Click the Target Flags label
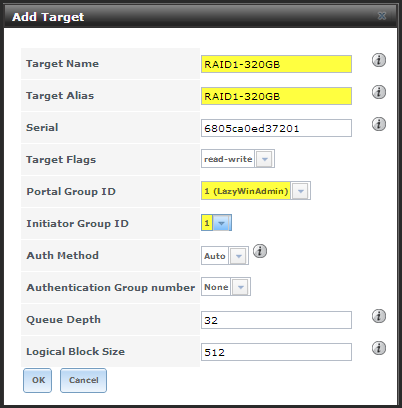402x408 pixels. pos(61,160)
